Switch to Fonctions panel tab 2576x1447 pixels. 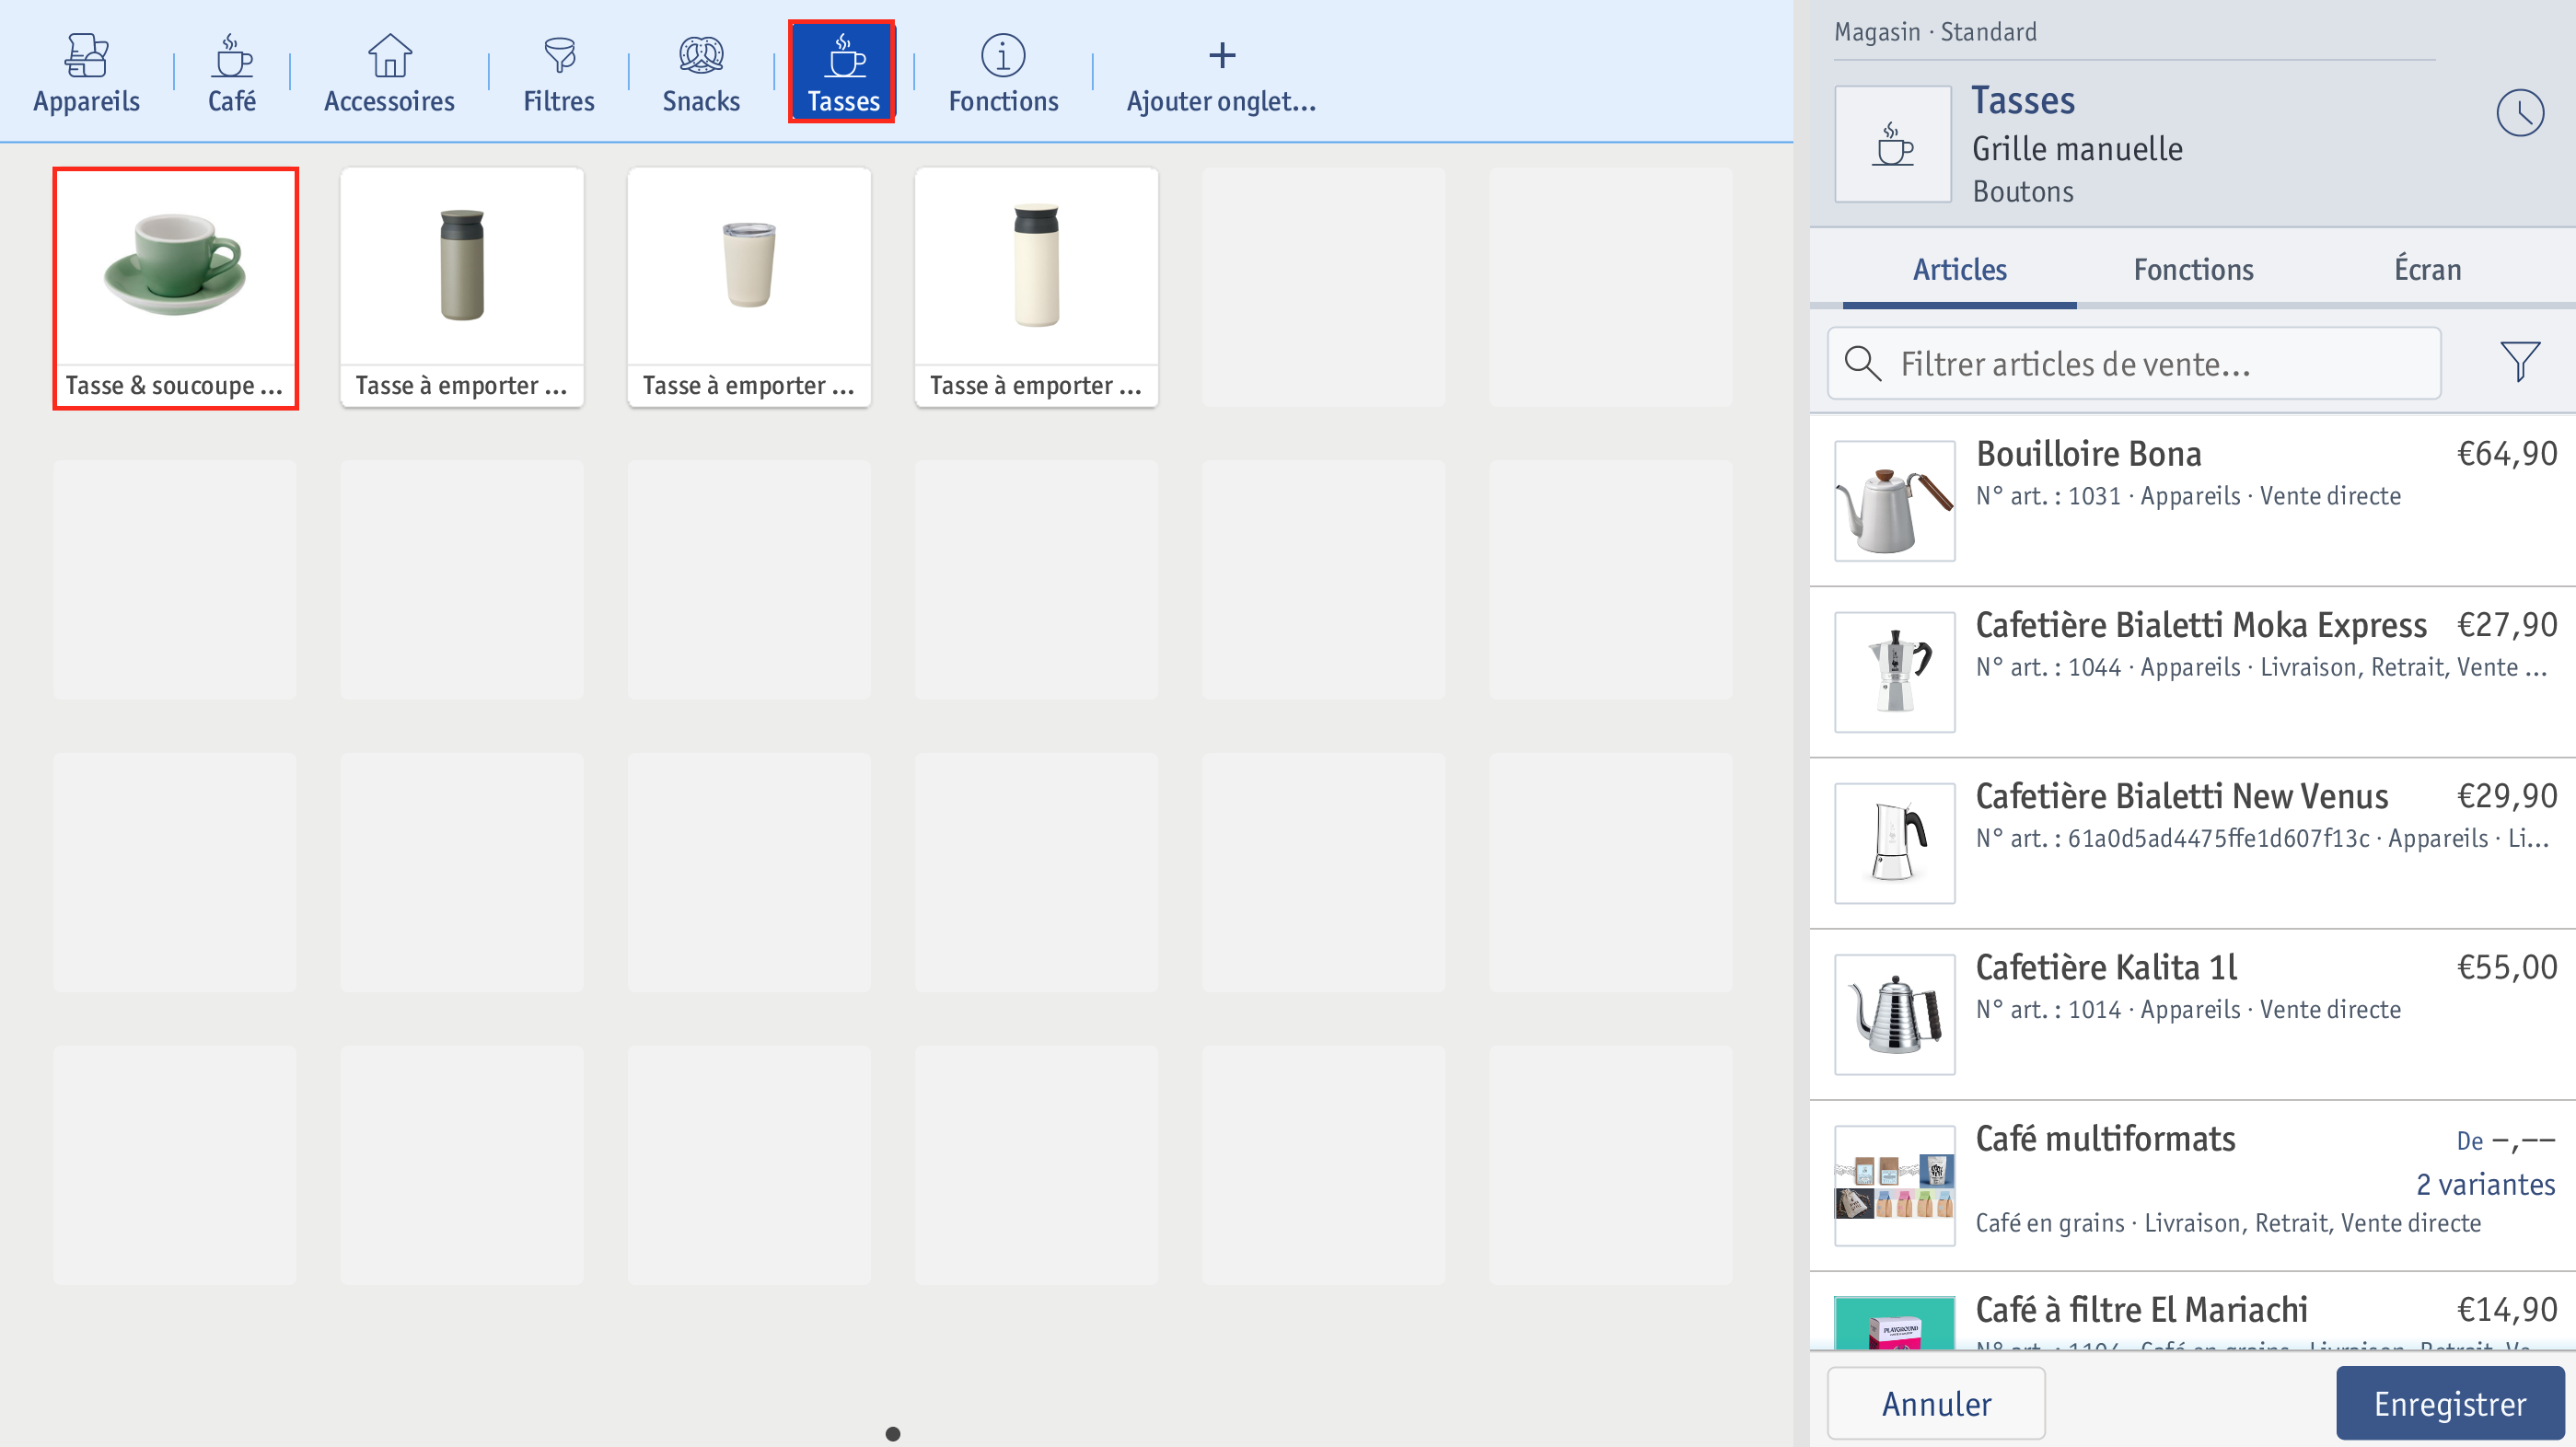[x=2193, y=269]
